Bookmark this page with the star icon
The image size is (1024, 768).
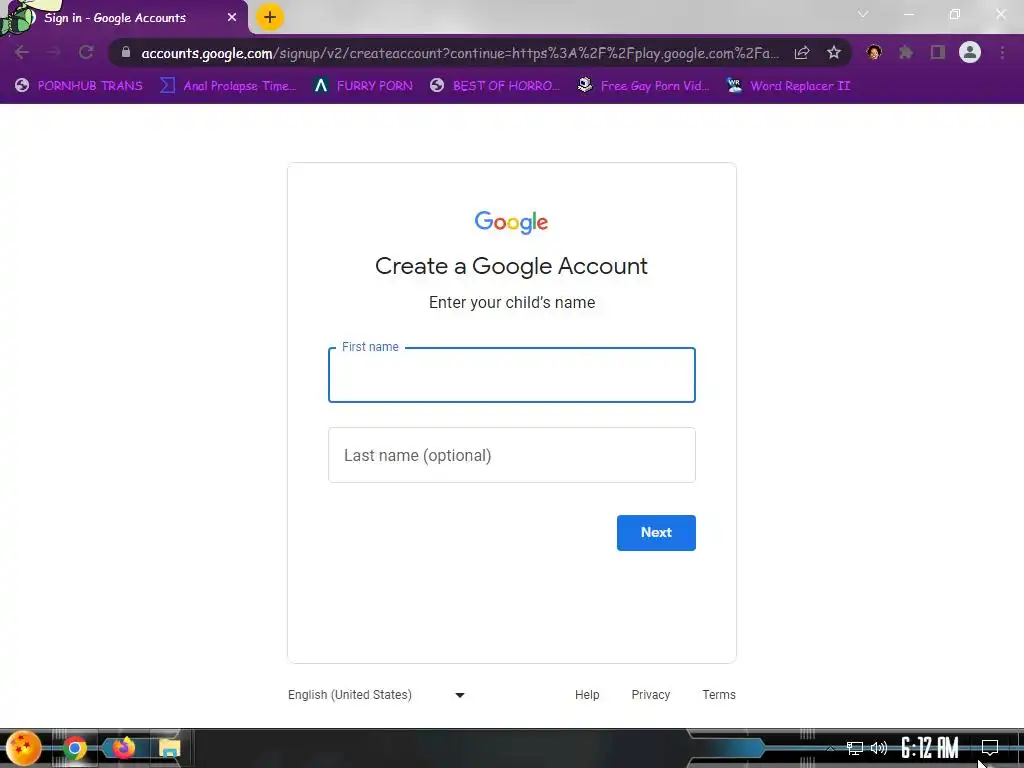[833, 52]
